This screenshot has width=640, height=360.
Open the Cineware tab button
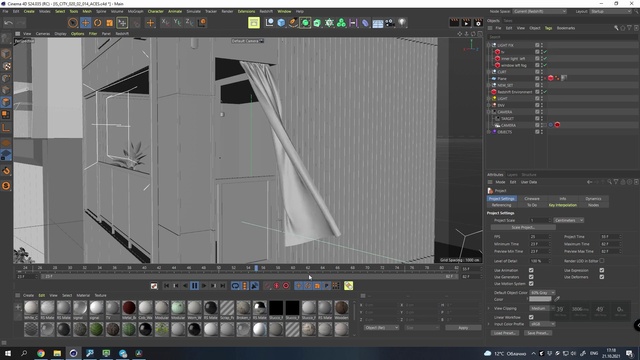[532, 198]
